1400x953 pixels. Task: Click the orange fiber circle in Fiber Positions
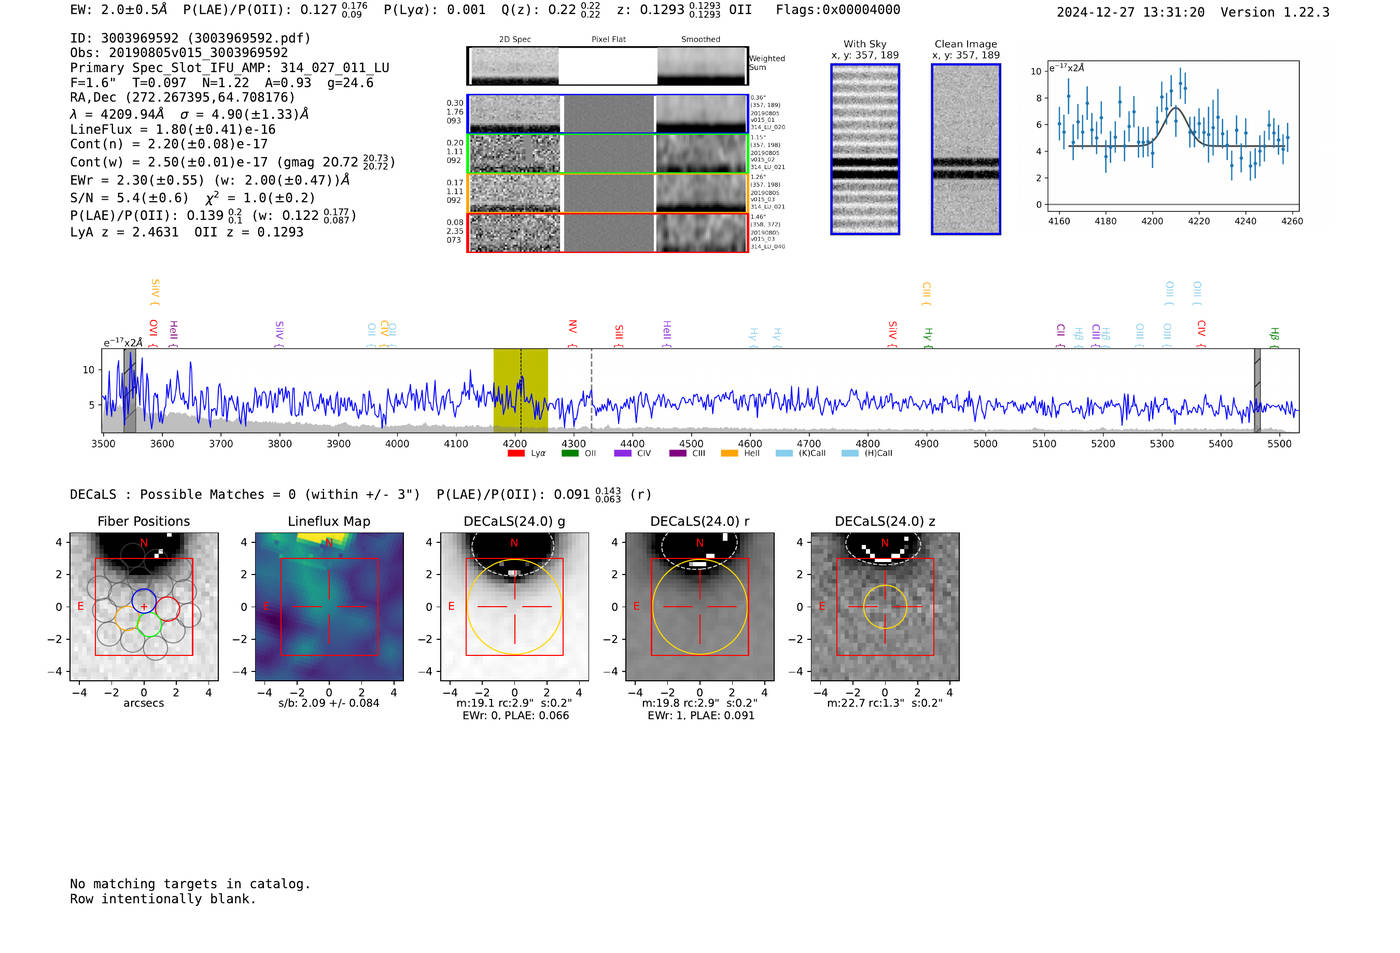126,617
